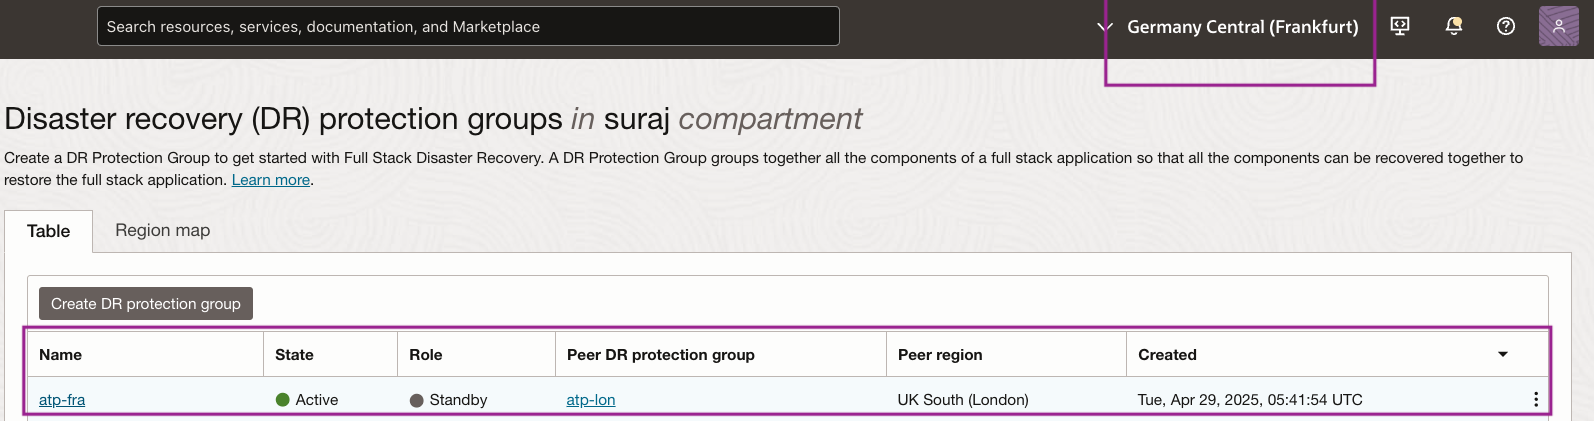The height and width of the screenshot is (421, 1594).
Task: Sort by the Role column header
Action: tap(426, 355)
